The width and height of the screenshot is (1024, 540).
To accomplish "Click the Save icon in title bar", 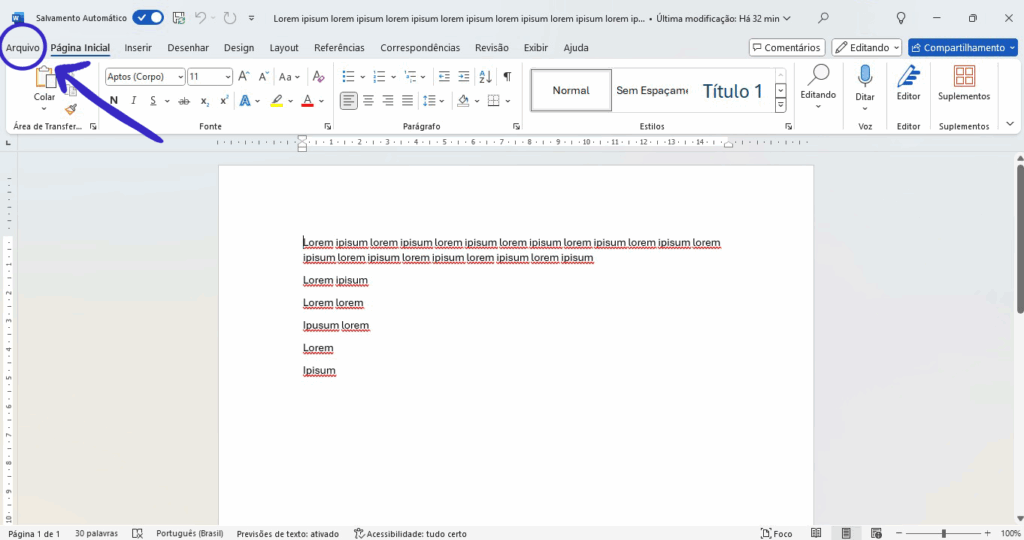I will click(x=179, y=18).
